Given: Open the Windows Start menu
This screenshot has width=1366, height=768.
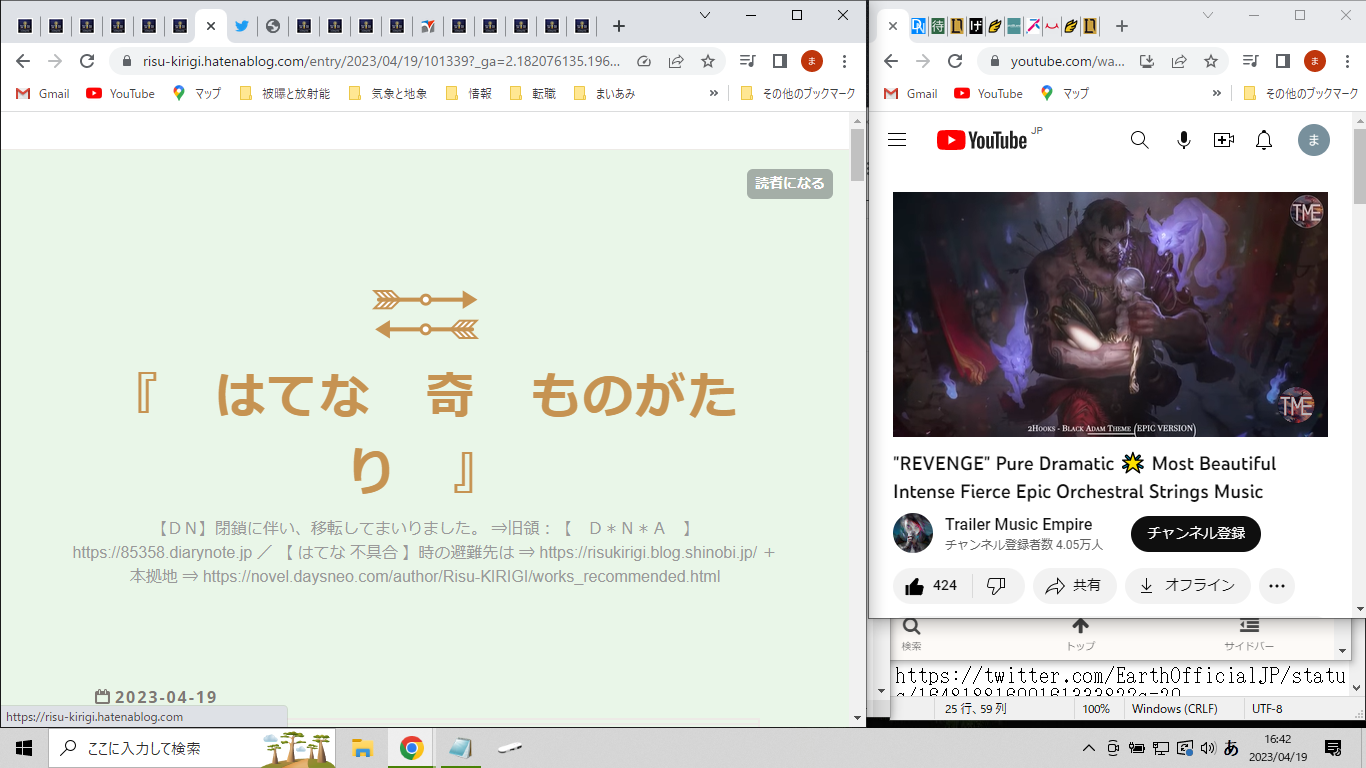Looking at the screenshot, I should pos(24,748).
